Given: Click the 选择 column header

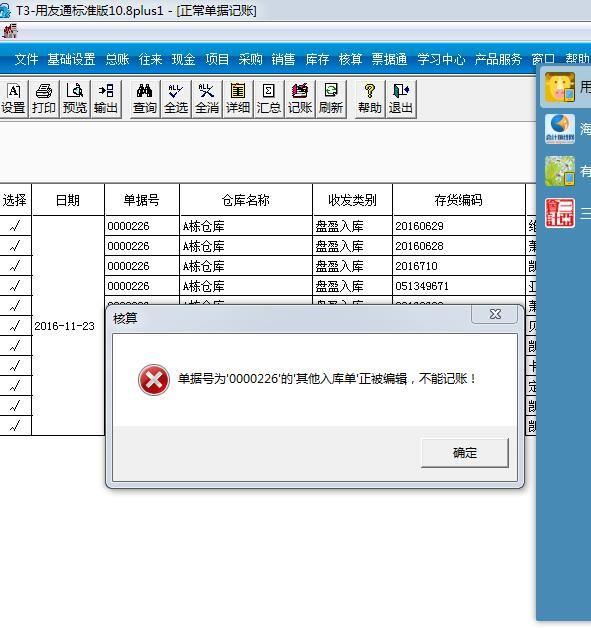Looking at the screenshot, I should pyautogui.click(x=15, y=200).
